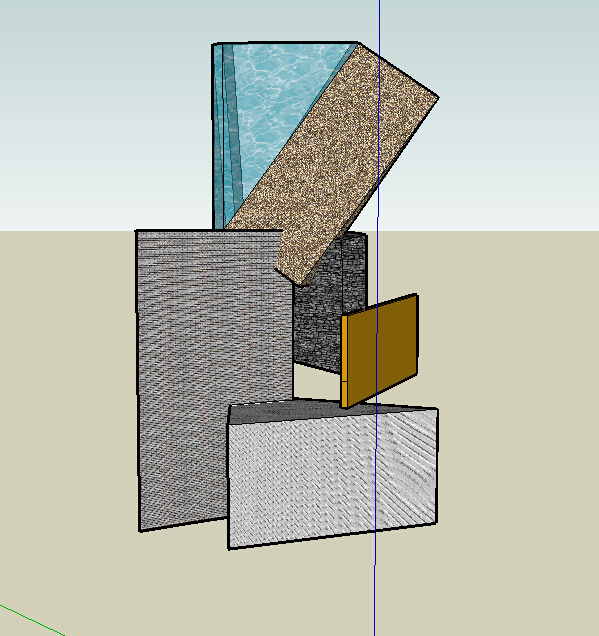Viewport: 599px width, 636px height.
Task: Select the sandy granite slanted slab face
Action: (333, 162)
